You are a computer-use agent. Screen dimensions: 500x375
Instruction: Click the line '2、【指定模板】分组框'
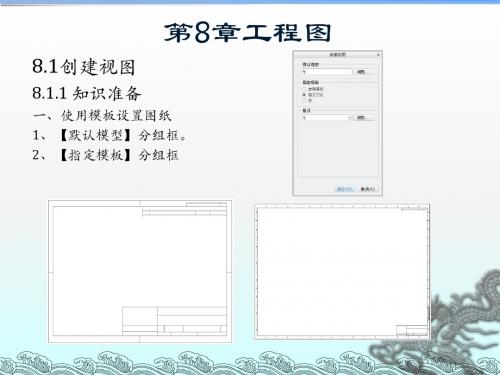(106, 155)
